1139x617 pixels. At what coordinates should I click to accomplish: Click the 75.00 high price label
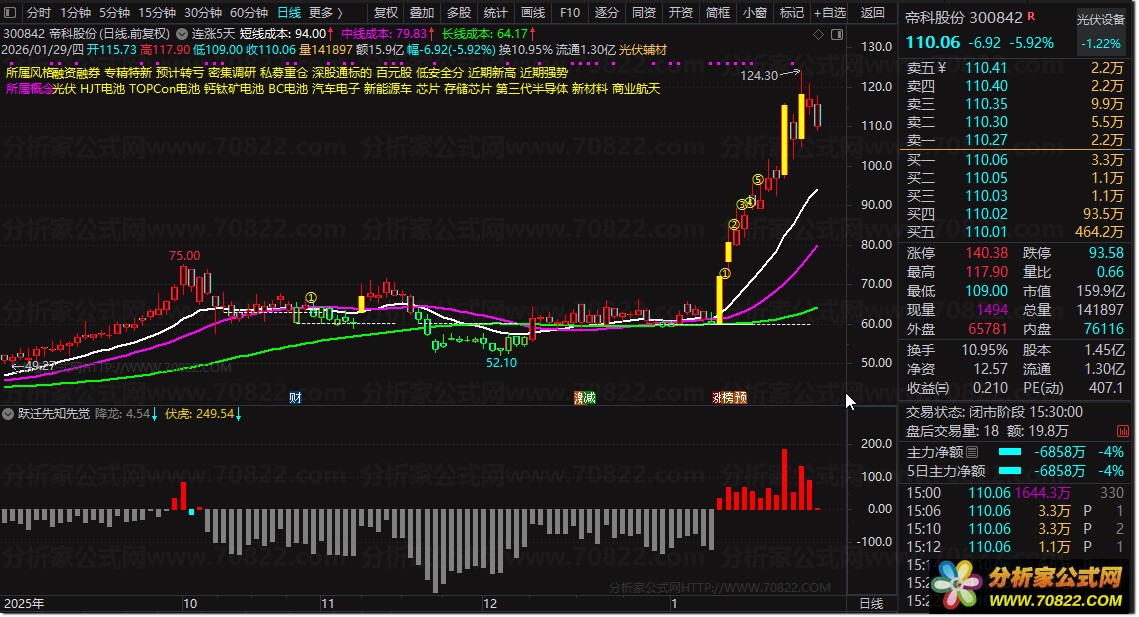pos(185,256)
